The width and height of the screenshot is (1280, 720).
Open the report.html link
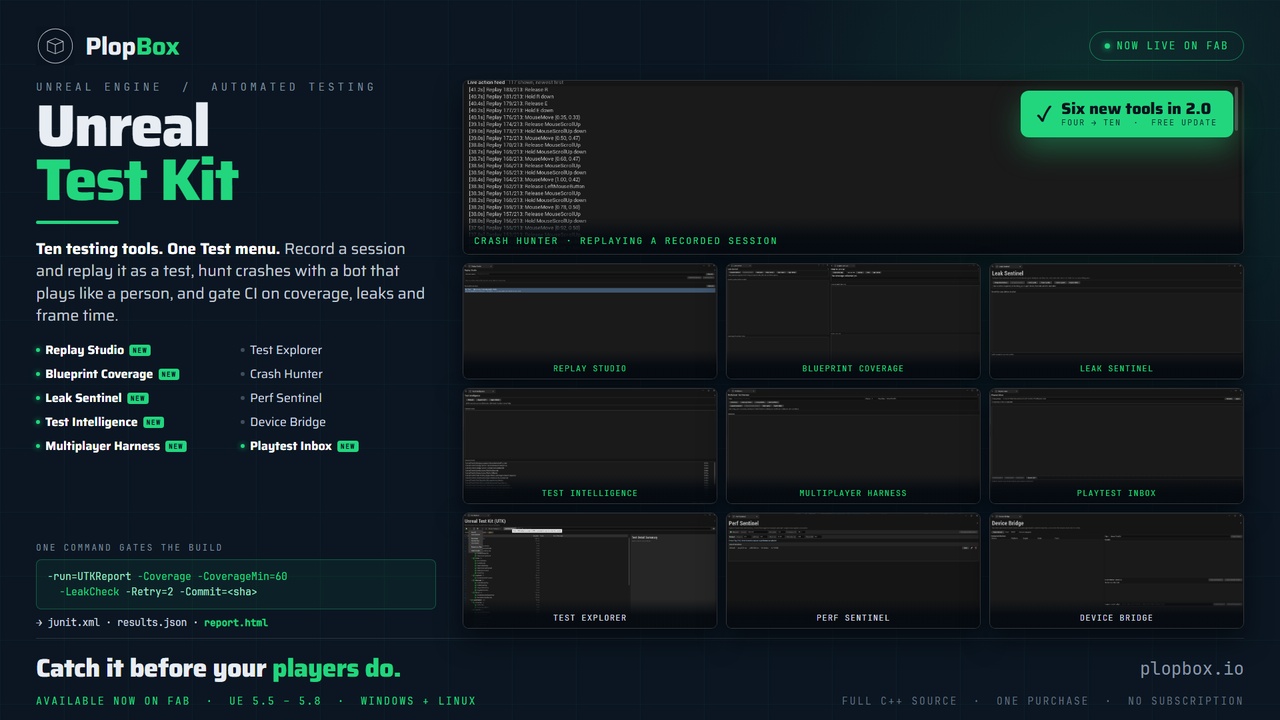click(x=236, y=623)
